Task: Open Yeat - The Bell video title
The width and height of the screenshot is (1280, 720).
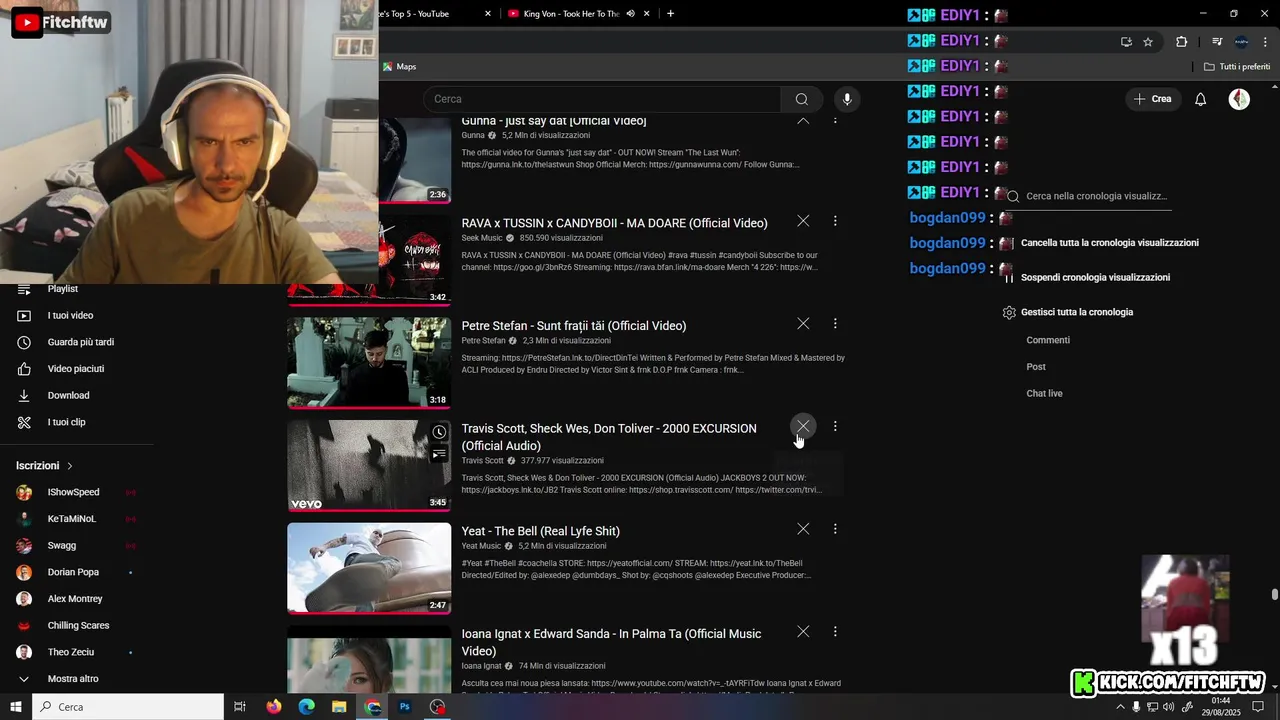Action: (x=540, y=531)
